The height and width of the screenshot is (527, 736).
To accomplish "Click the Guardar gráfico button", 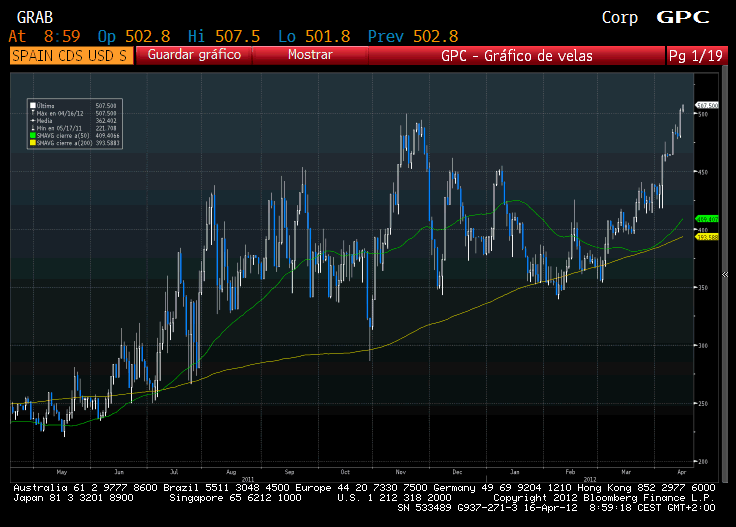I will (194, 55).
